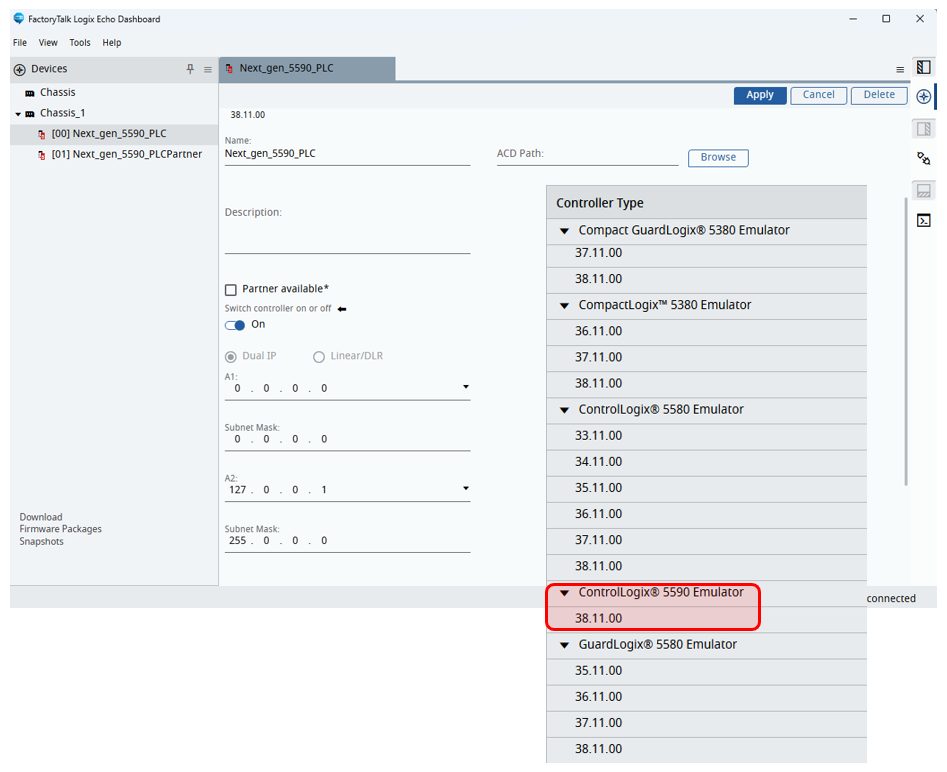Open the editor tab options menu icon
This screenshot has width=947, height=772.
coord(899,69)
